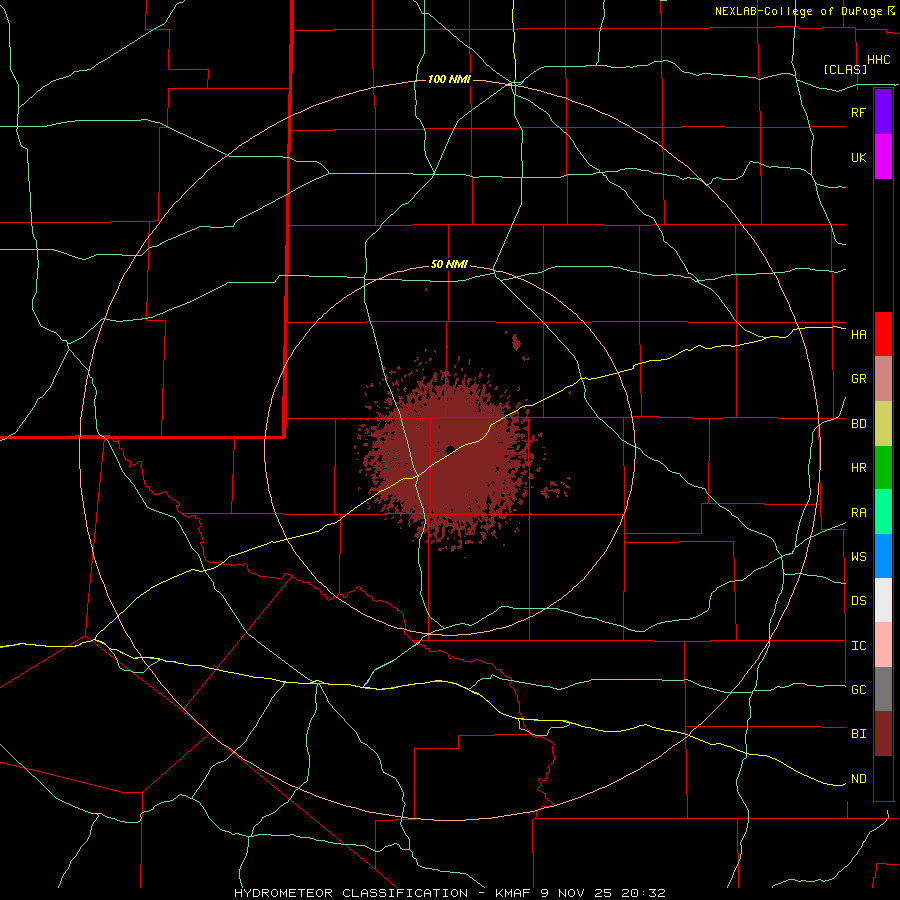
Task: Select the light pink IC legend swatch
Action: coord(883,645)
